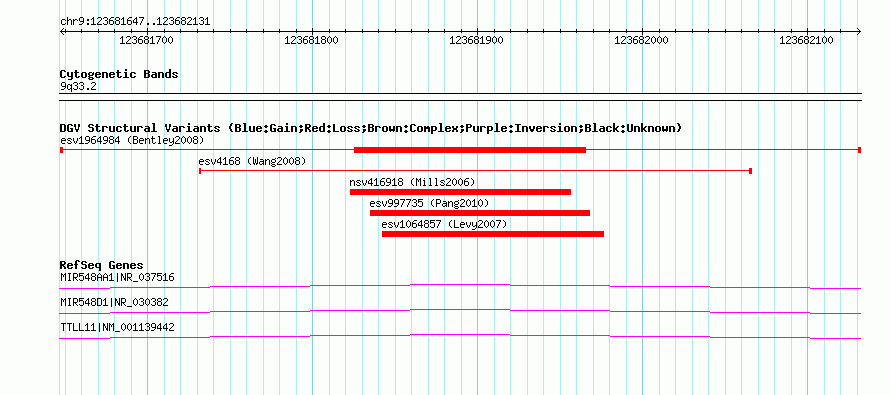890x395 pixels.
Task: Click the red bar of esv1064857
Action: tap(493, 234)
